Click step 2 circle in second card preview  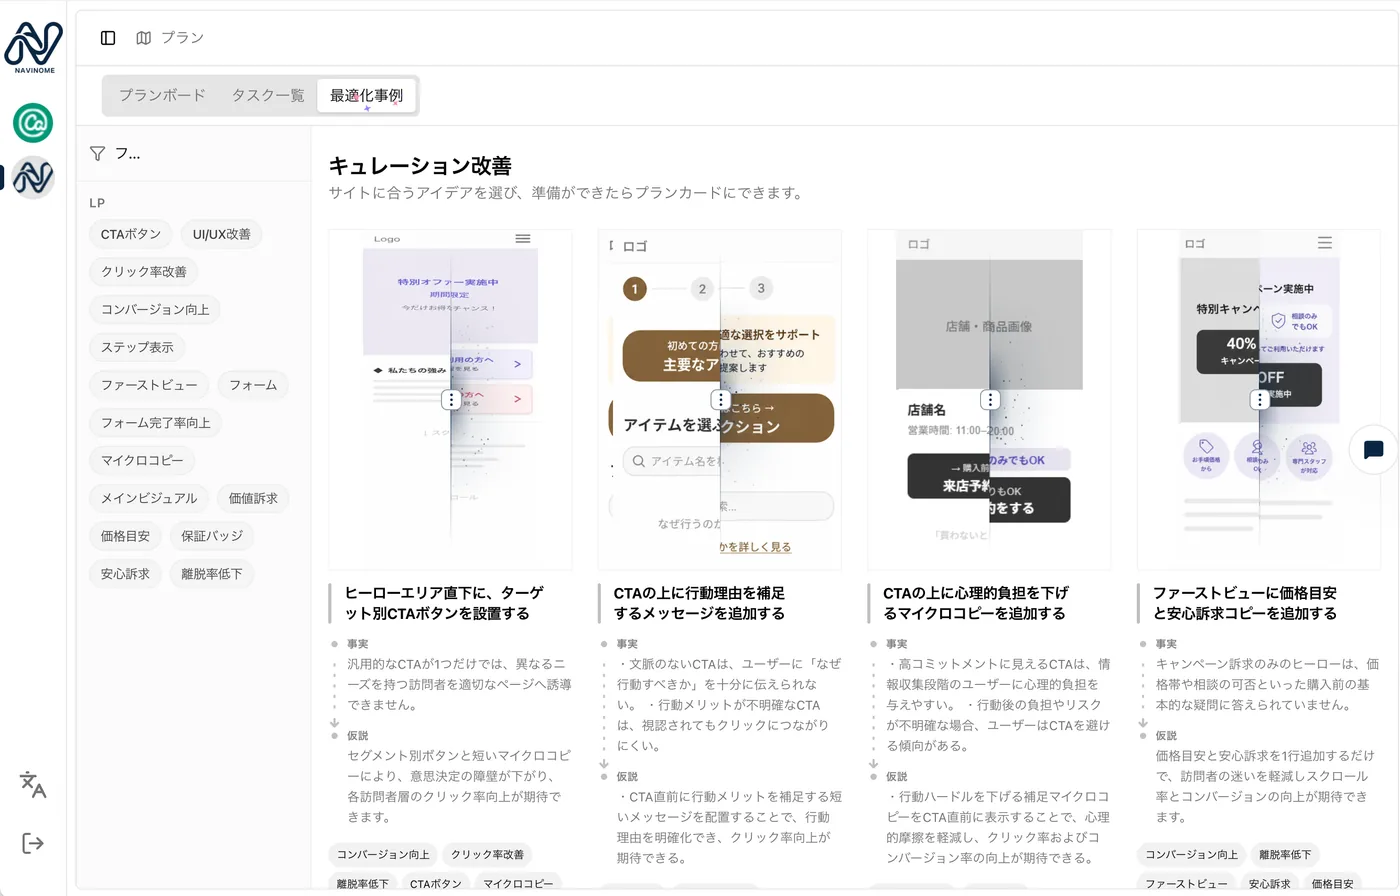702,289
